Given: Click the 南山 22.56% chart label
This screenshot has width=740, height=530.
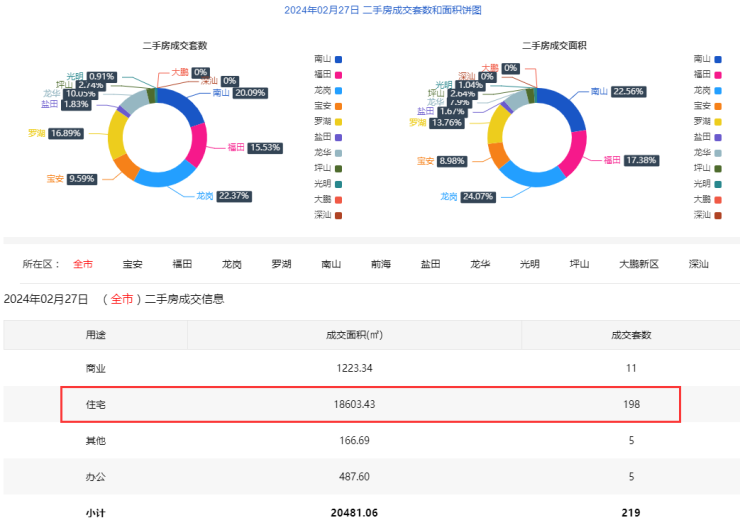Looking at the screenshot, I should pos(619,91).
